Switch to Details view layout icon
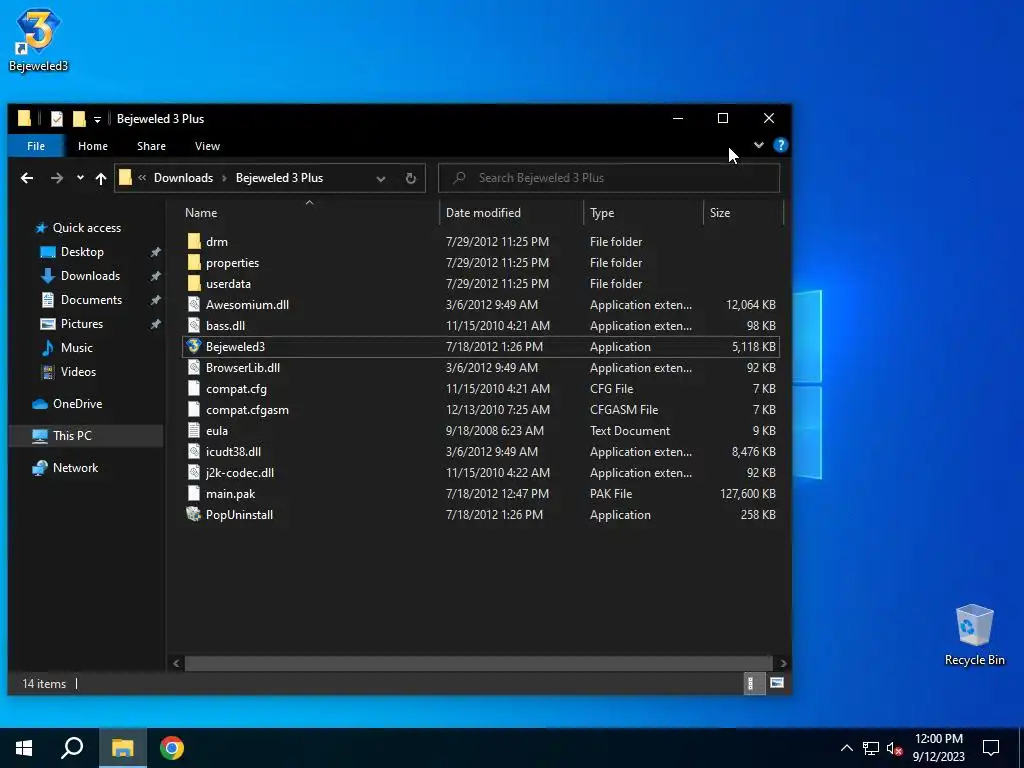 click(754, 683)
